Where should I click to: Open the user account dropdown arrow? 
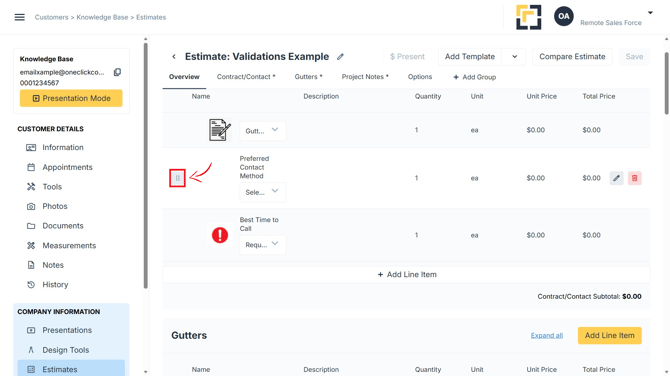click(650, 13)
